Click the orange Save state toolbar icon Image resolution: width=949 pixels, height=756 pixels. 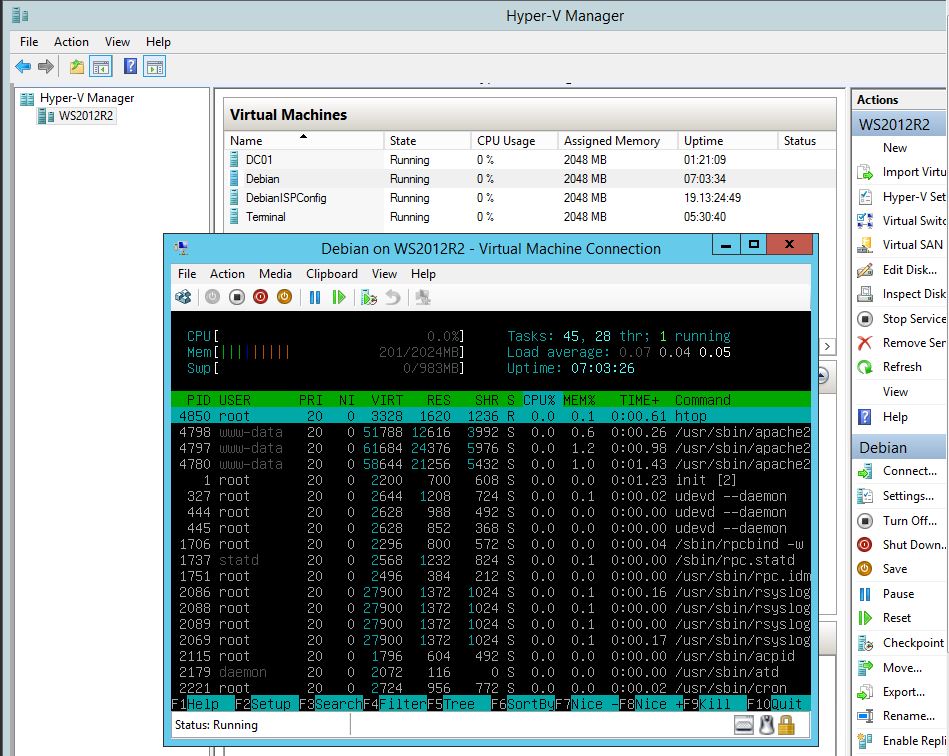click(284, 297)
